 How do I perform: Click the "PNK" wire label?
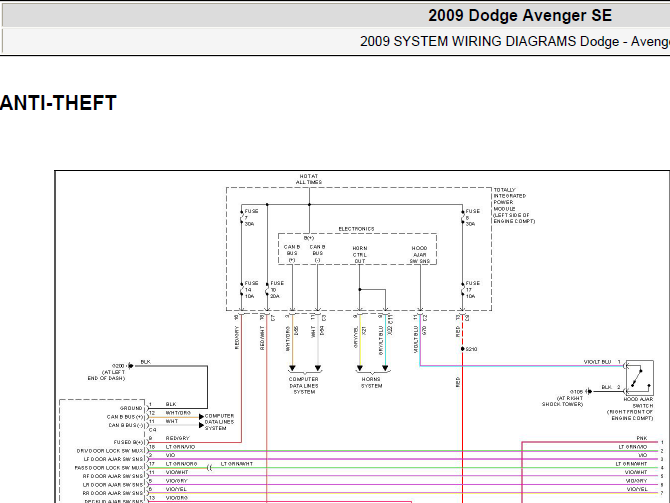pos(641,438)
